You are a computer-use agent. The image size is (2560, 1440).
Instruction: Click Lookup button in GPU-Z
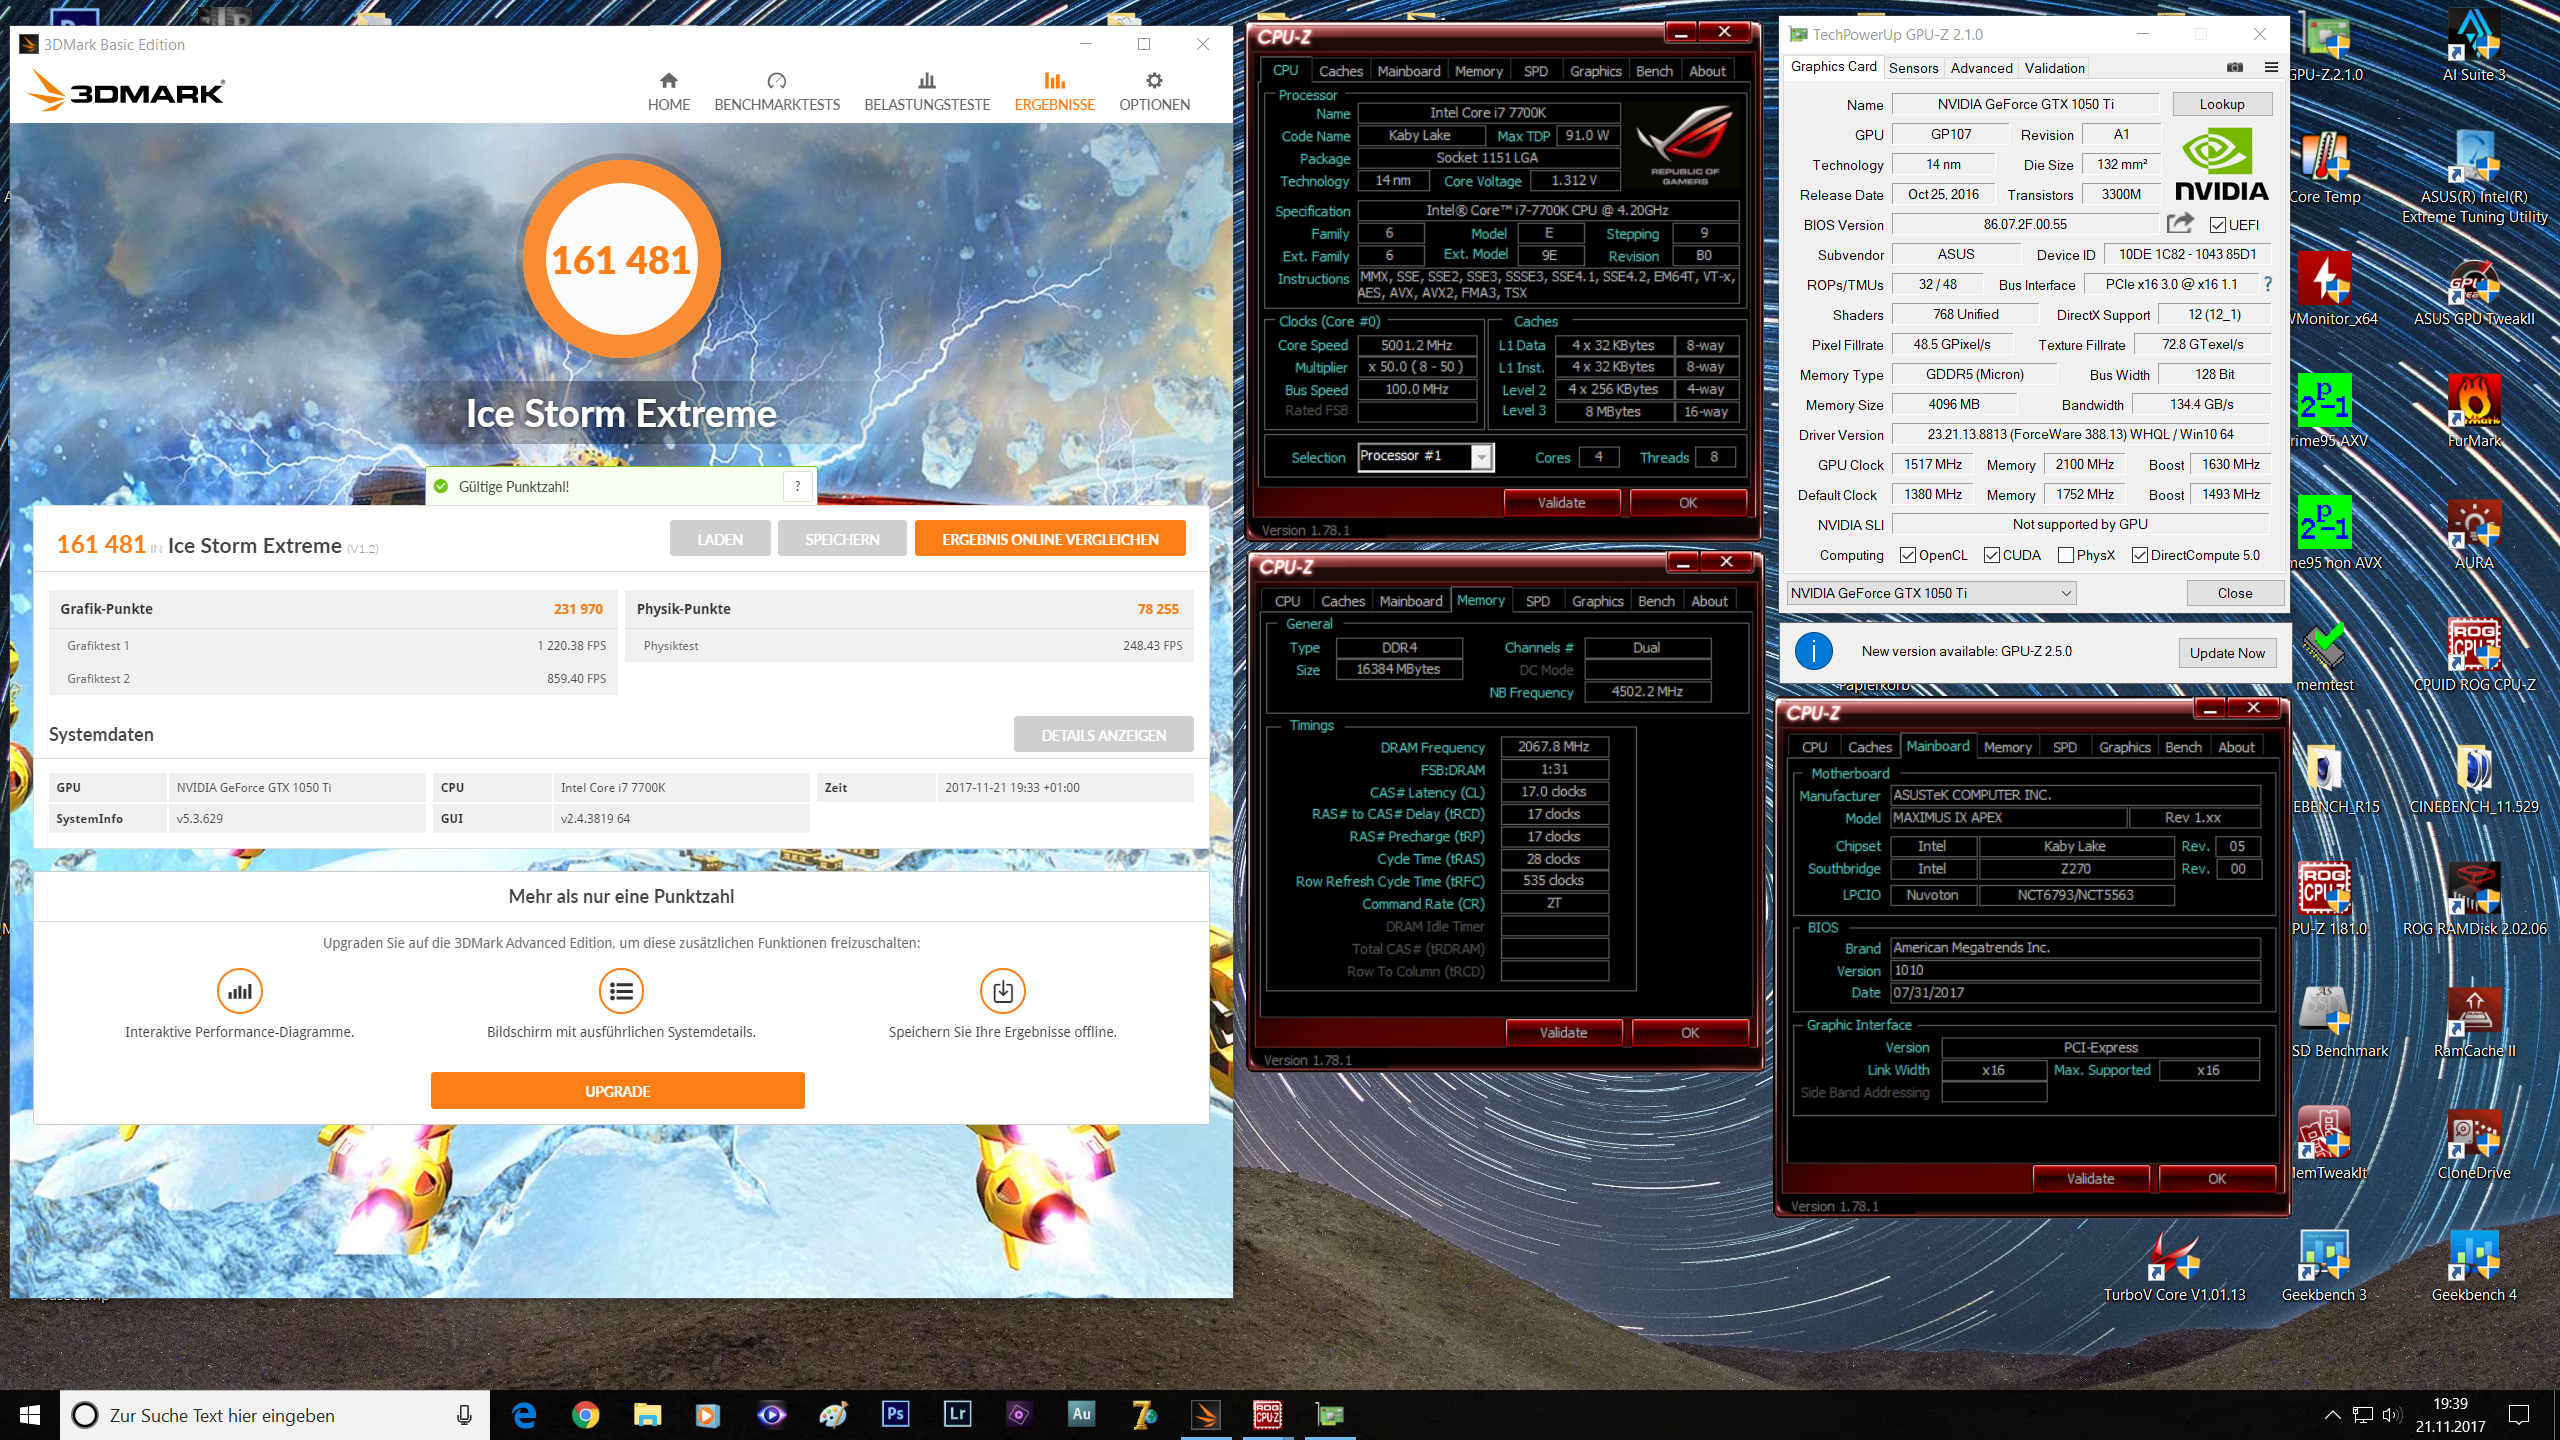click(2222, 104)
